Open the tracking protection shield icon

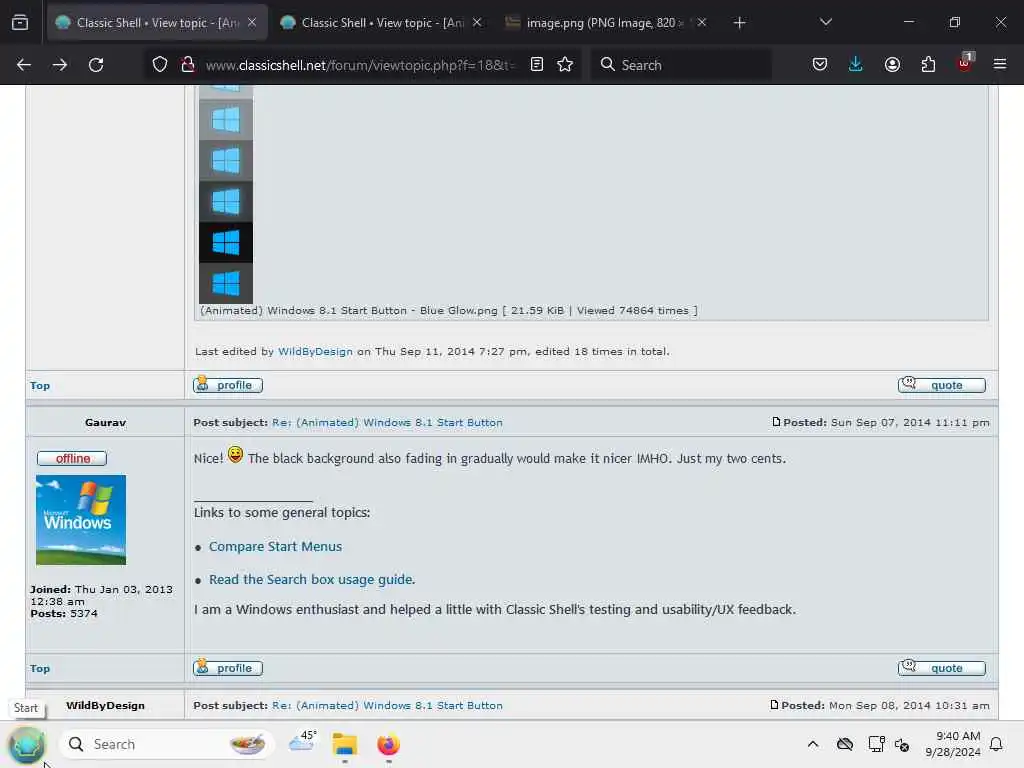pyautogui.click(x=160, y=65)
